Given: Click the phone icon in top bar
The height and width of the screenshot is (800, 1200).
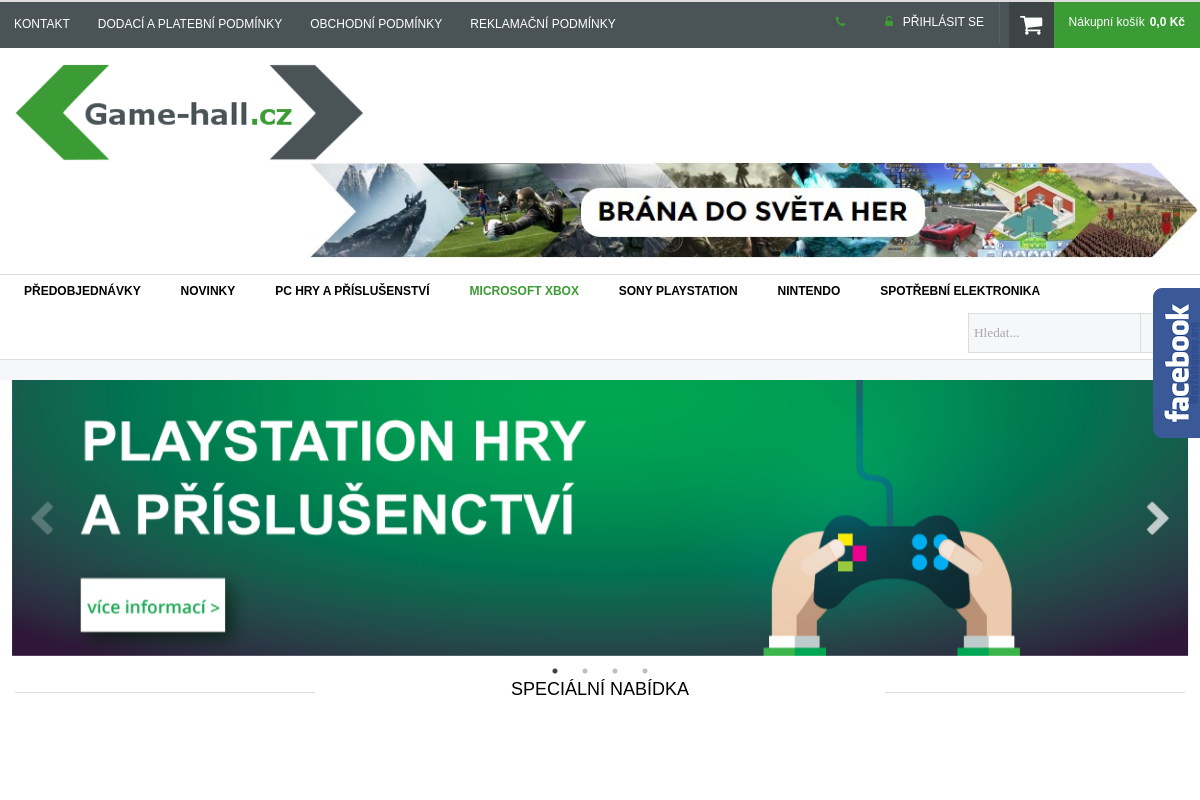Looking at the screenshot, I should tap(840, 22).
